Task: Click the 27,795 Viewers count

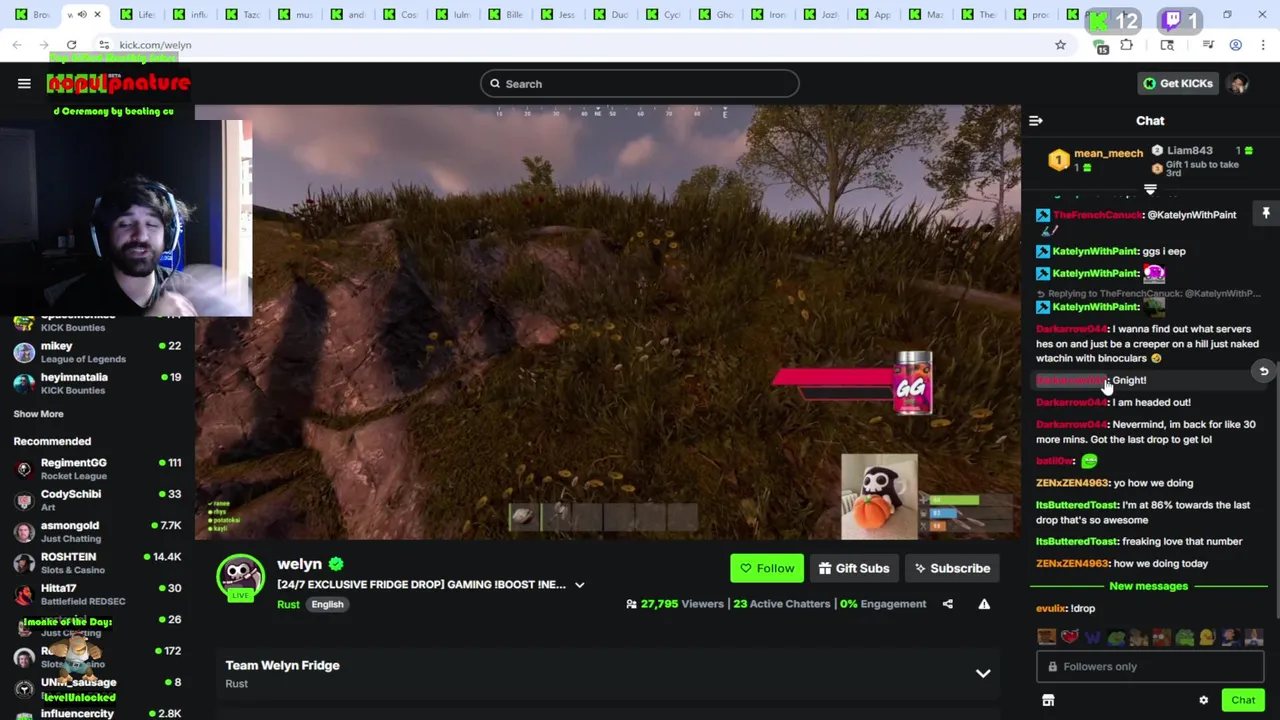Action: [x=674, y=604]
